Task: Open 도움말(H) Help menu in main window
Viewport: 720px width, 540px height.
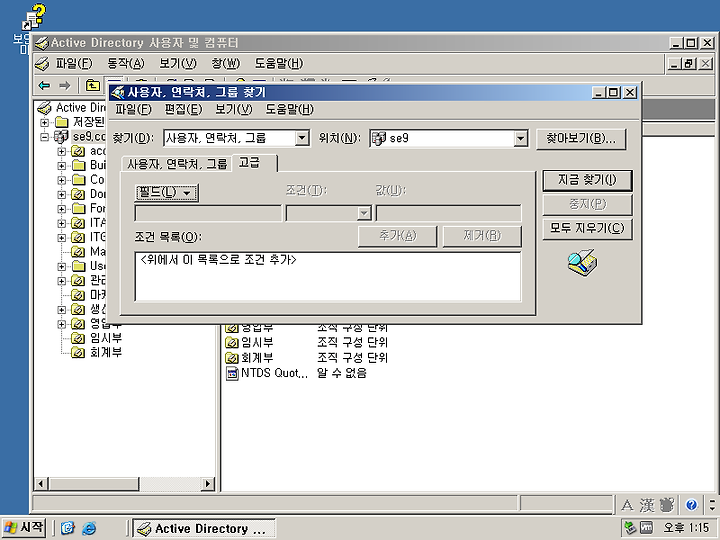Action: [279, 63]
